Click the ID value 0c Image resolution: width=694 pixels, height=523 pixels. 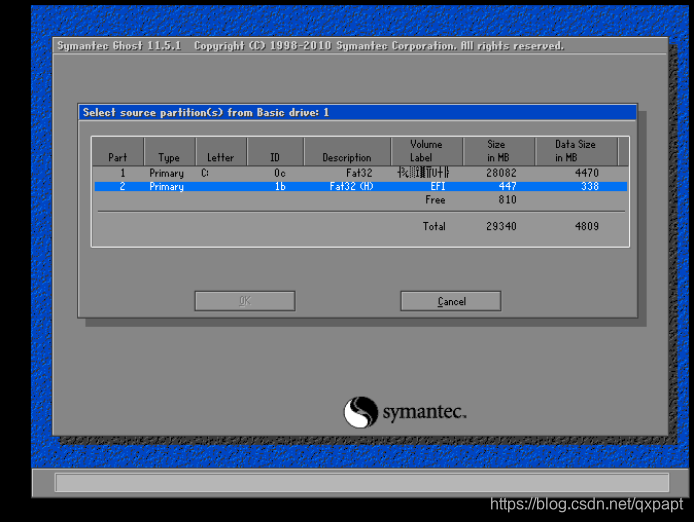(280, 173)
